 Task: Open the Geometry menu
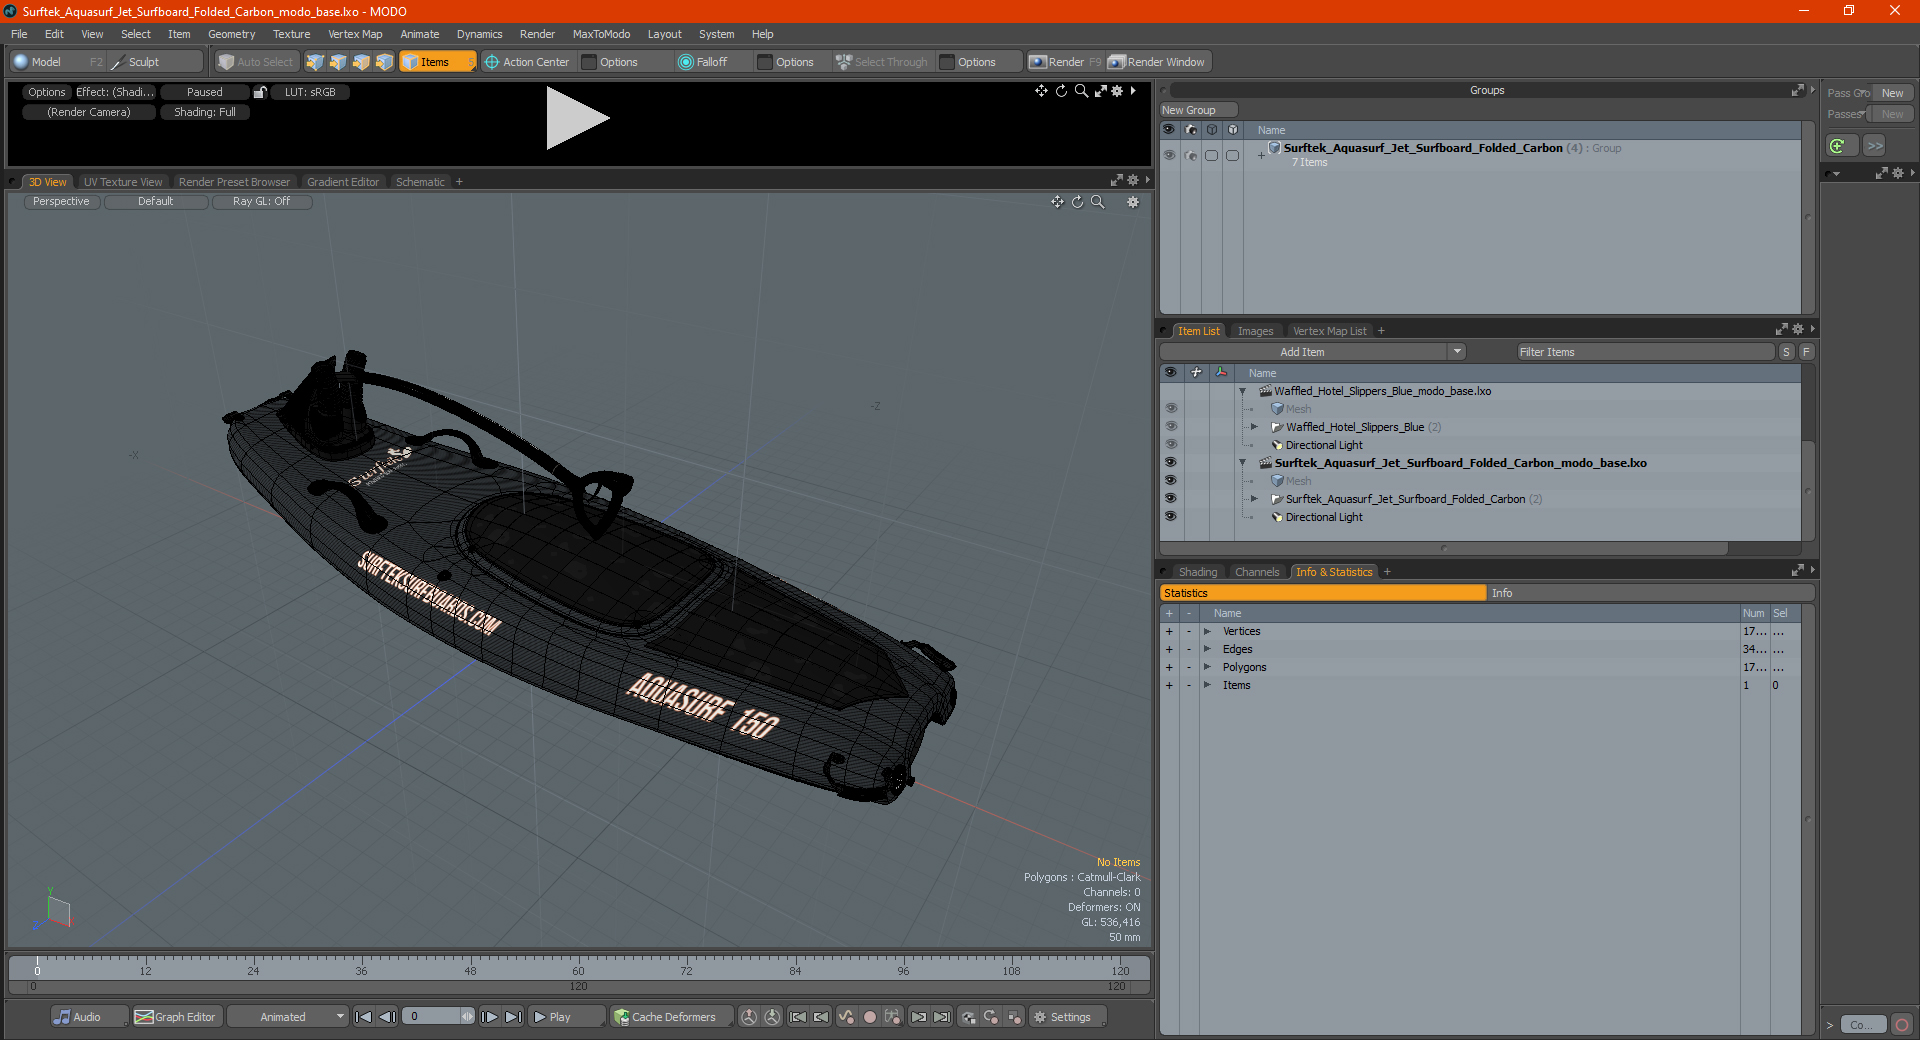click(x=231, y=34)
